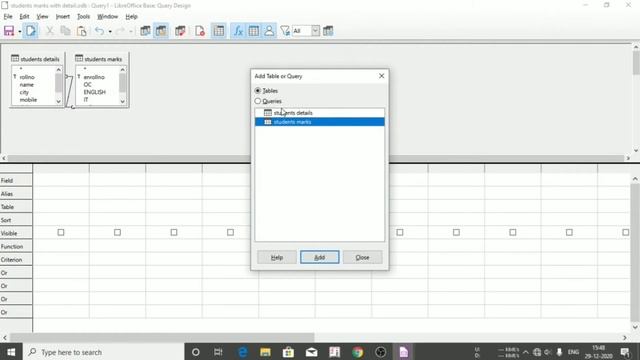Click the city field in students details

(24, 92)
